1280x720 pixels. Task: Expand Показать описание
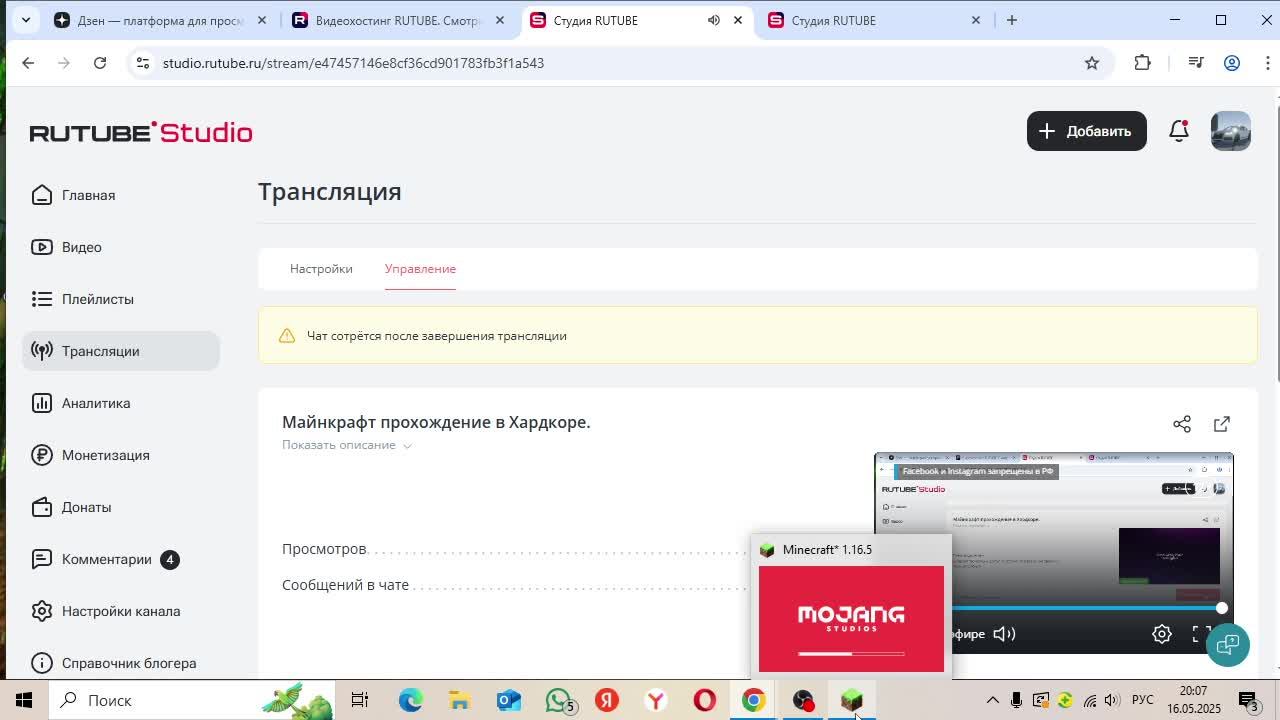[x=346, y=445]
